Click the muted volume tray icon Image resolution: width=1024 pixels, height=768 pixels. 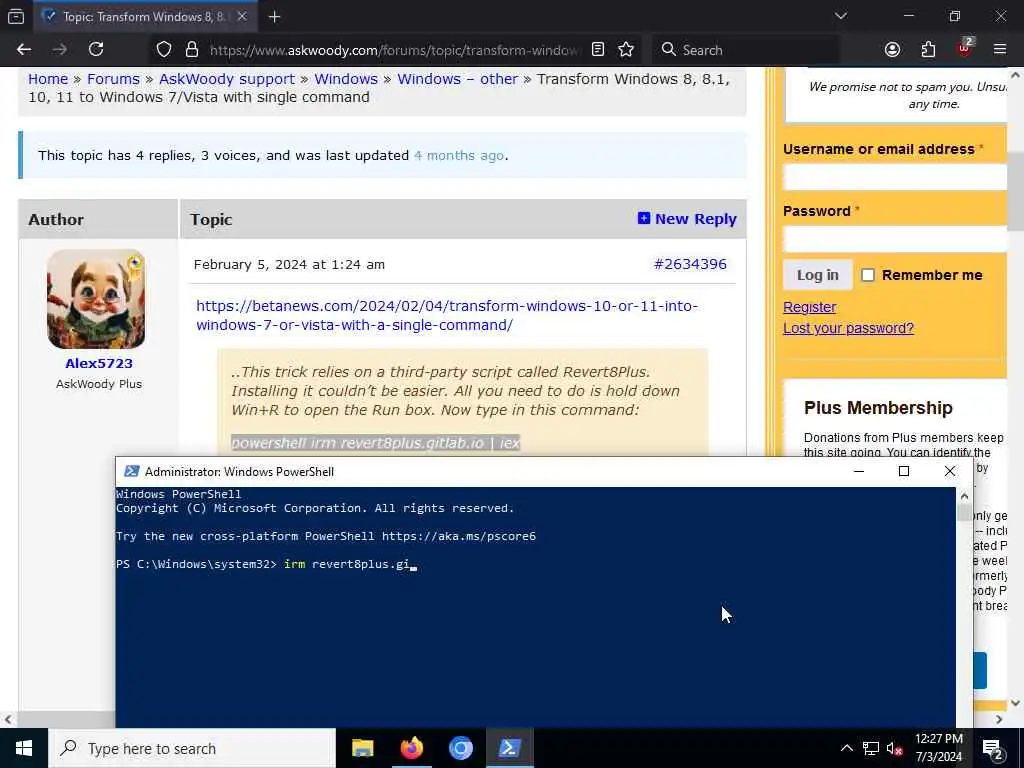point(894,749)
